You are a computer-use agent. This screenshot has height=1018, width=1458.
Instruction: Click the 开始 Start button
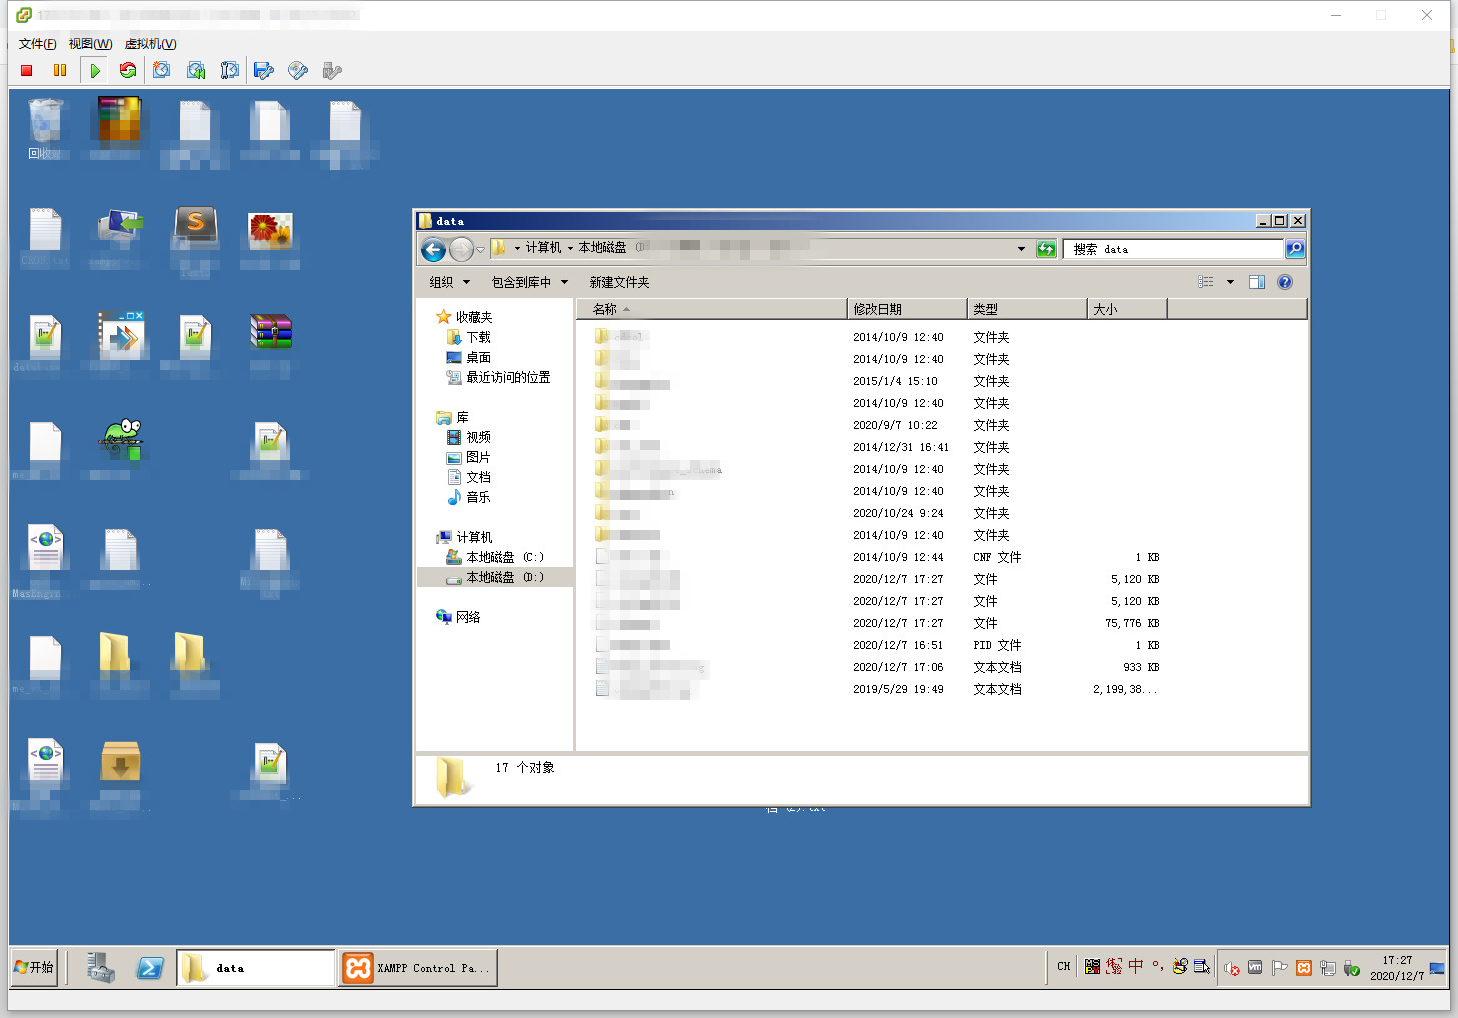34,967
